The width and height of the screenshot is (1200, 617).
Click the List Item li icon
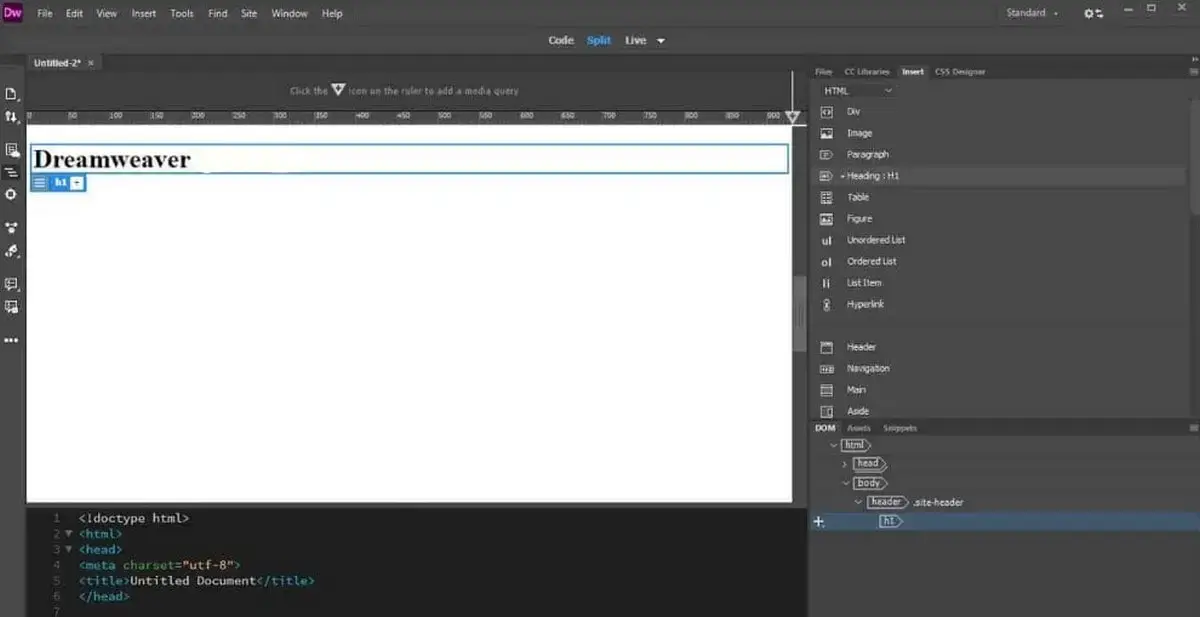(x=826, y=283)
